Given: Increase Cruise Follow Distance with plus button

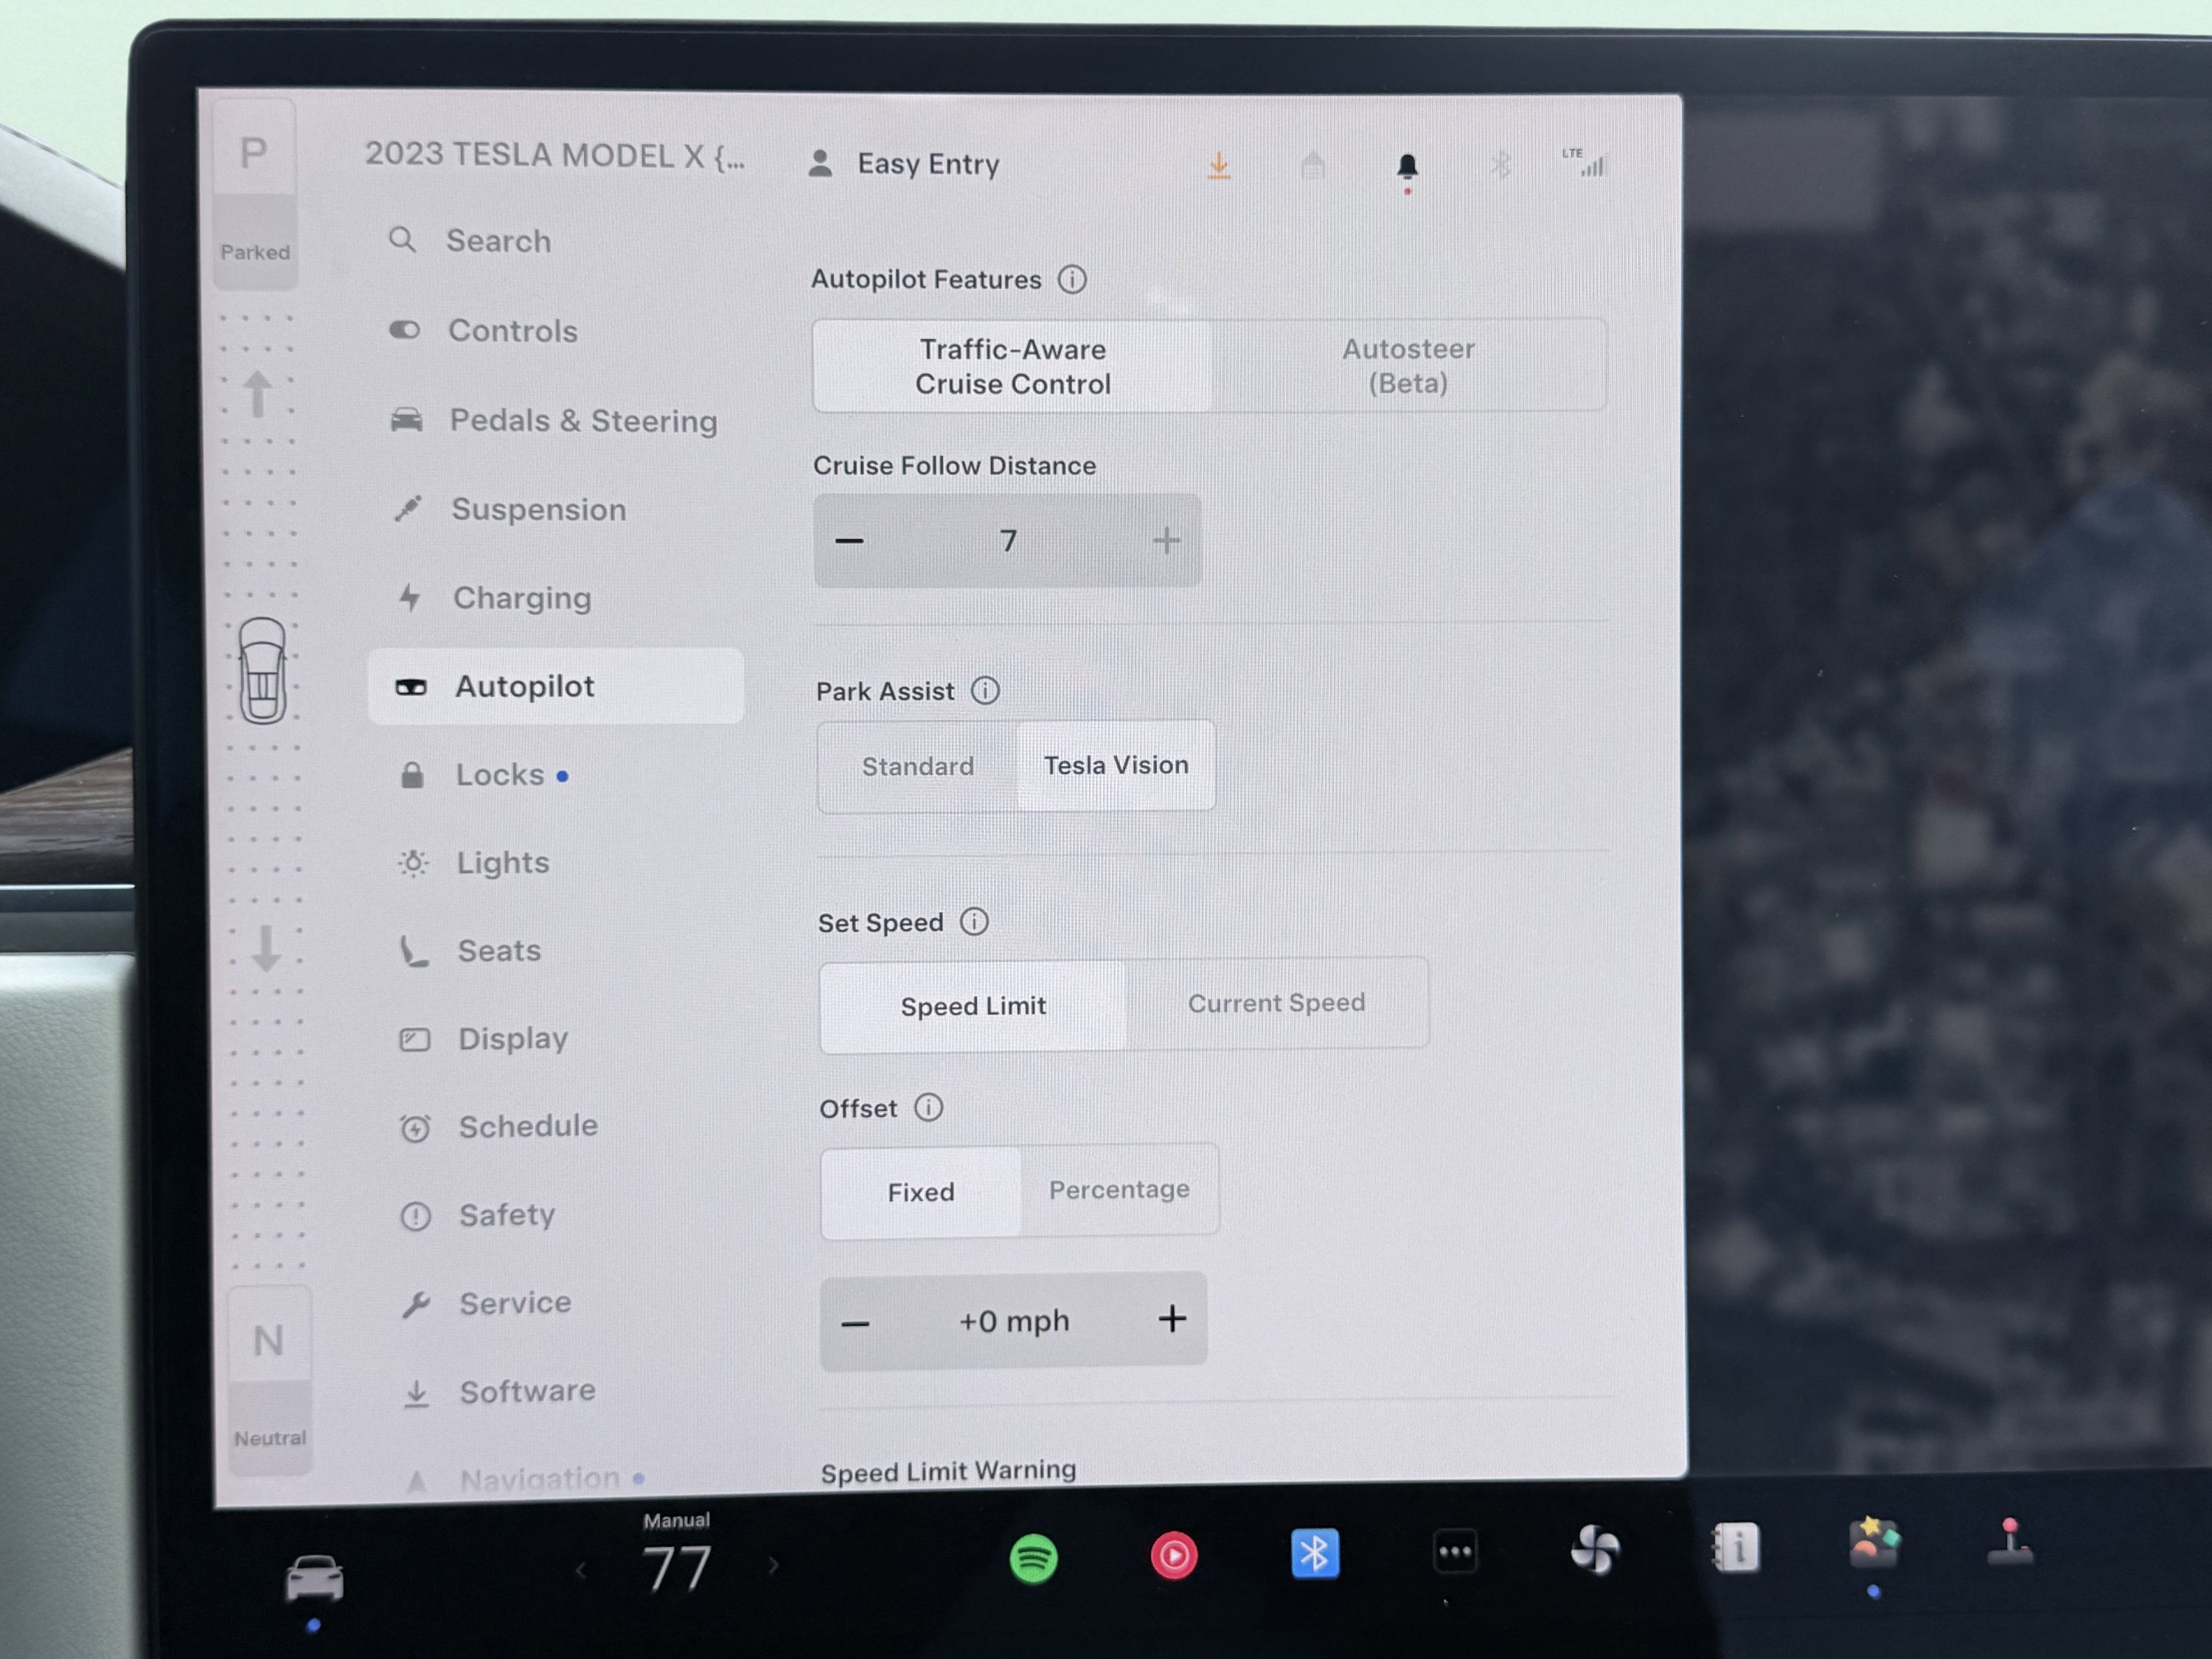Looking at the screenshot, I should pos(1166,540).
